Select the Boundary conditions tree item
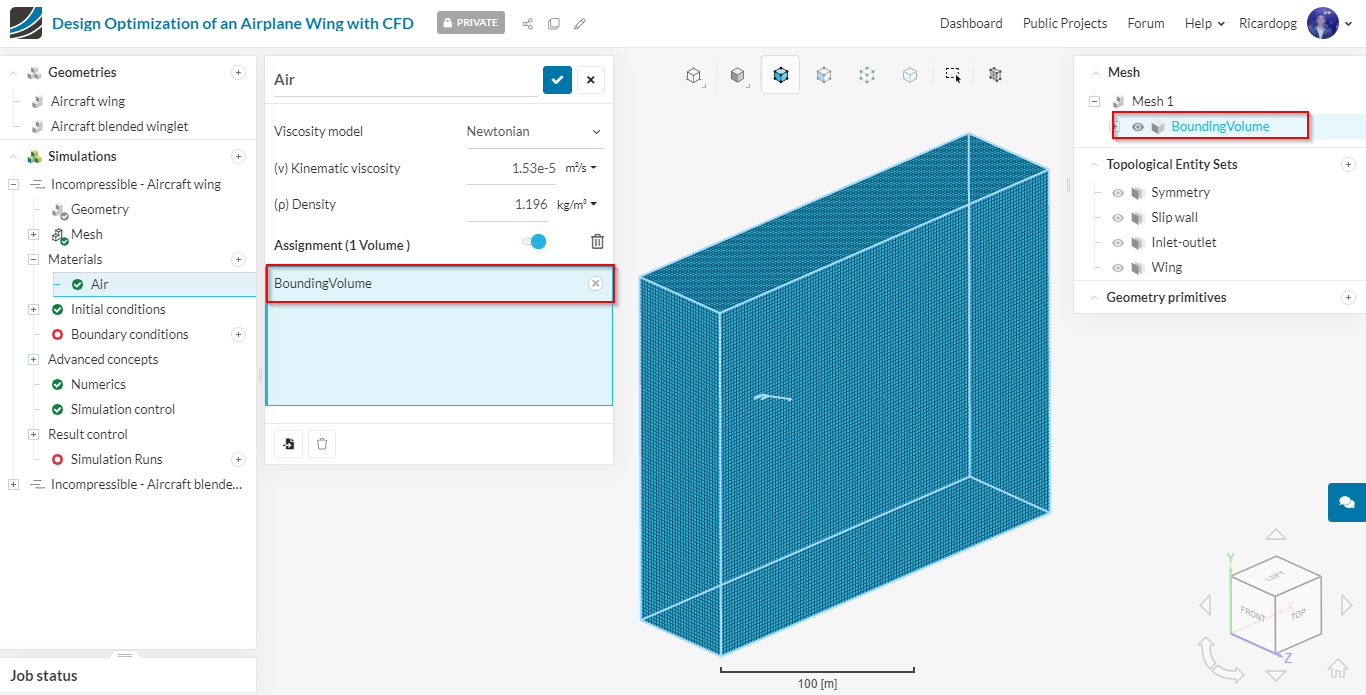Image resolution: width=1366 pixels, height=695 pixels. coord(130,334)
